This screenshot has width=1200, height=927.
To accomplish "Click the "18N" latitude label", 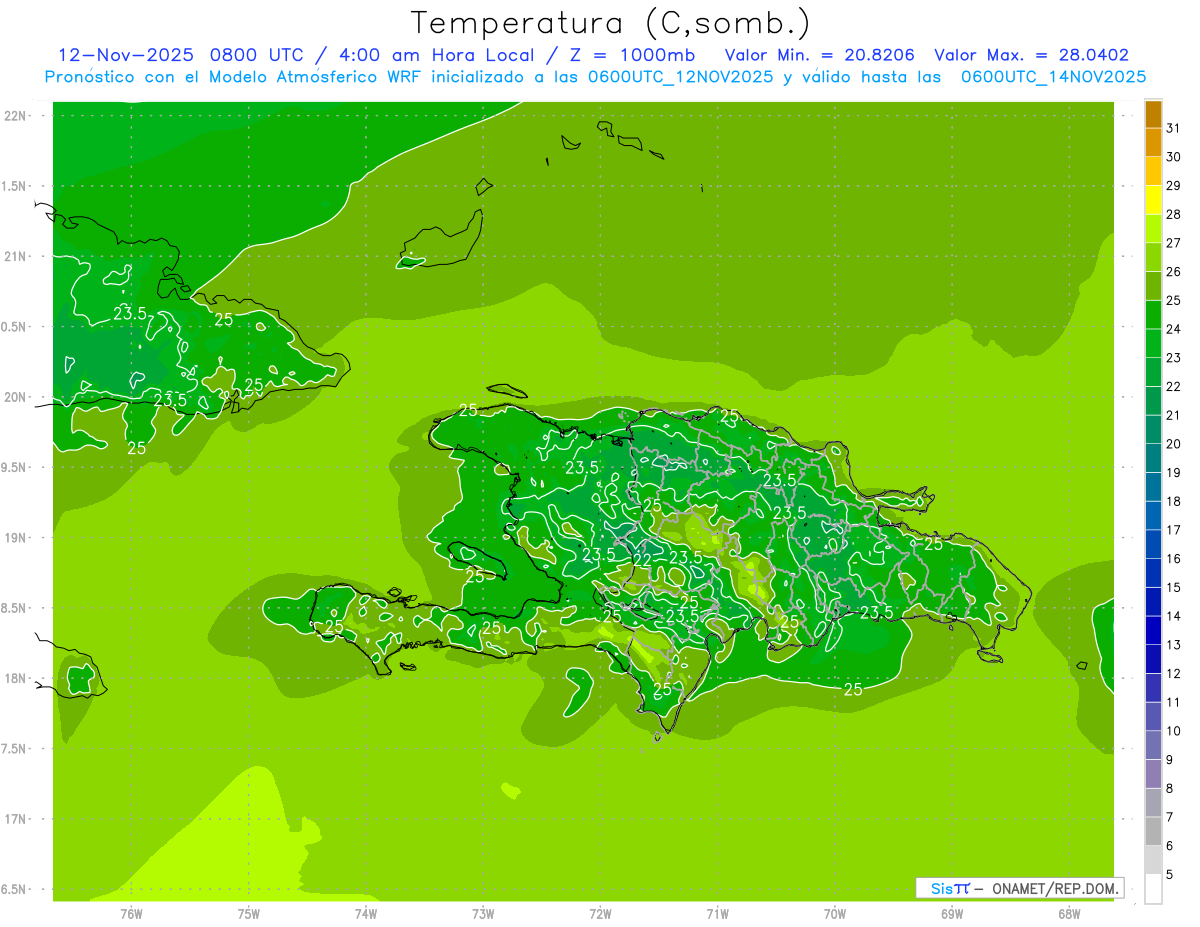I will 15,678.
